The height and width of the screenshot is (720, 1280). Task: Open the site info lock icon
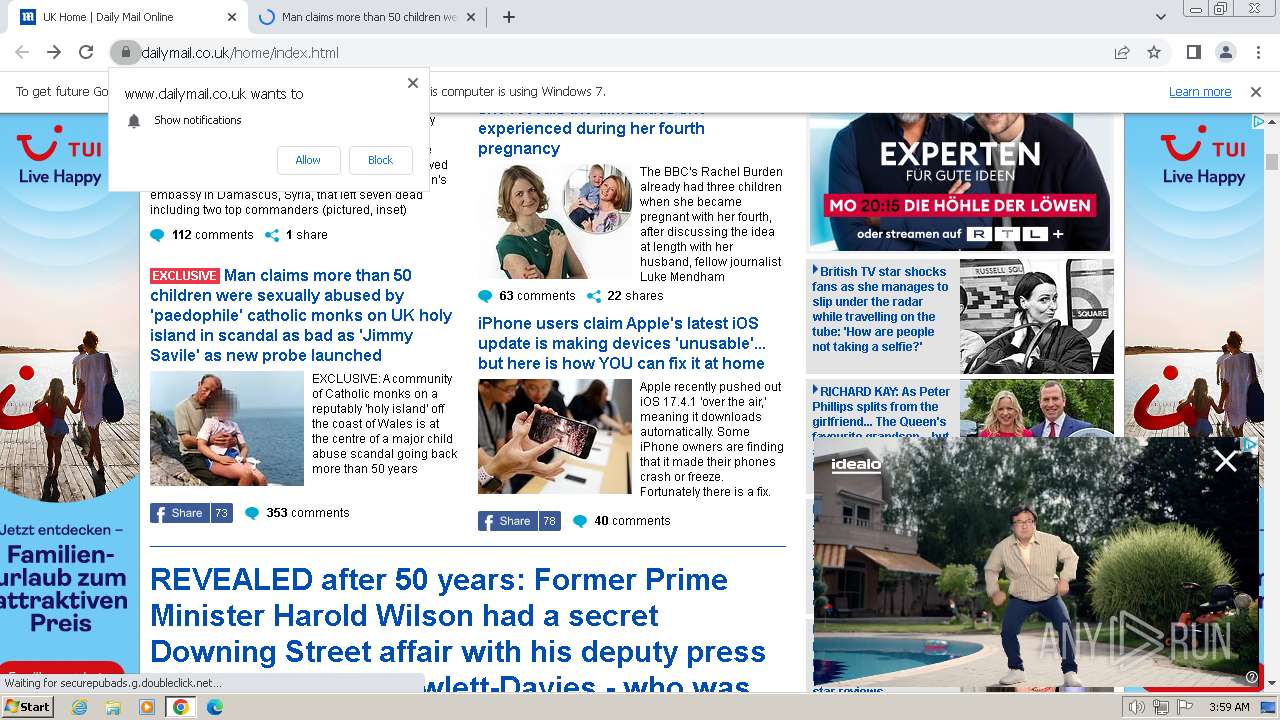pos(125,52)
